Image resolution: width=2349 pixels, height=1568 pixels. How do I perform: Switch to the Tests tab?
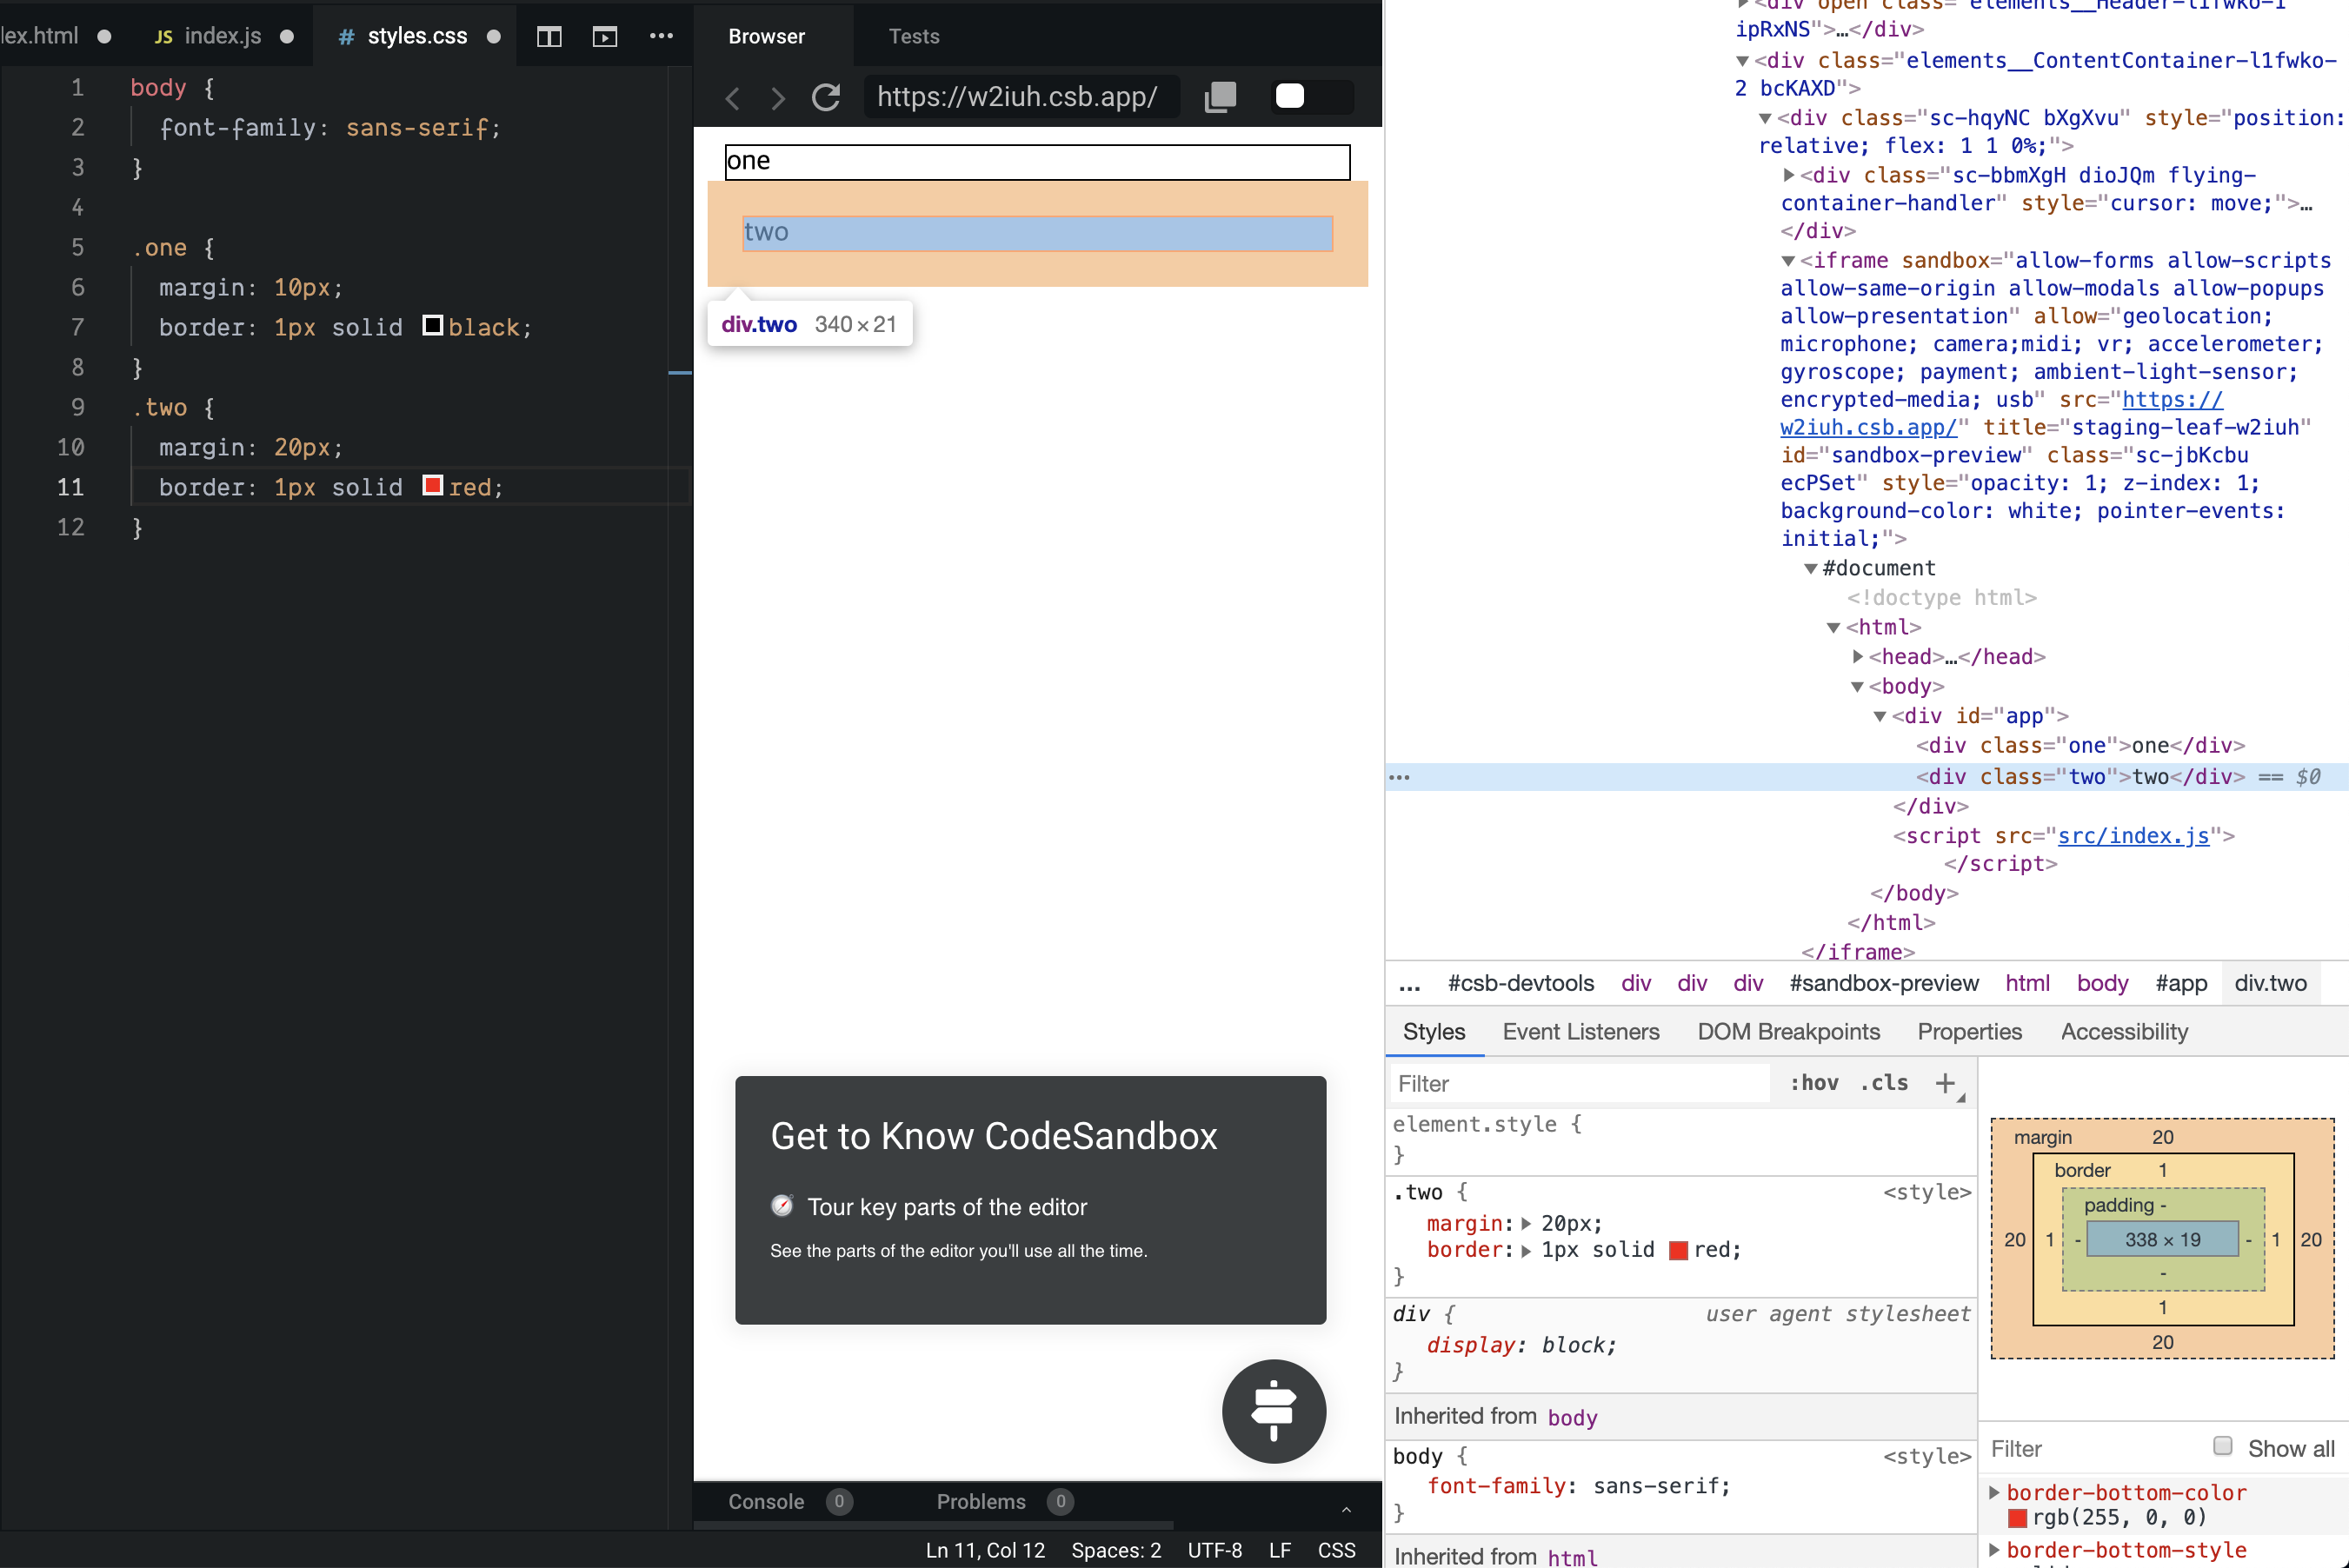click(x=913, y=37)
